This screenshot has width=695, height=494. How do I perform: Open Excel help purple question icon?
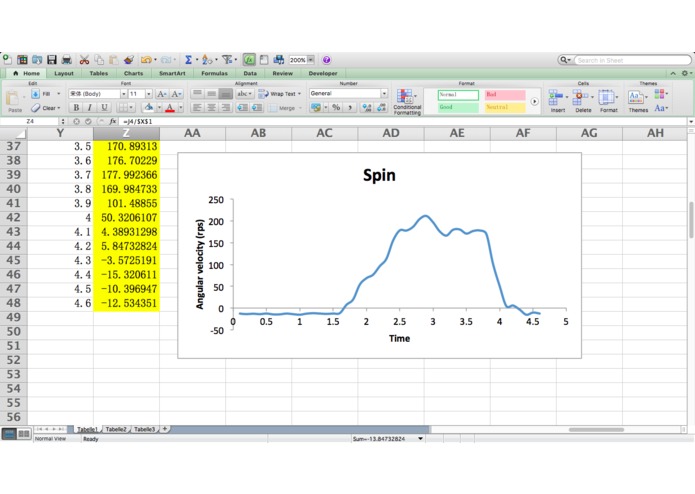click(327, 60)
